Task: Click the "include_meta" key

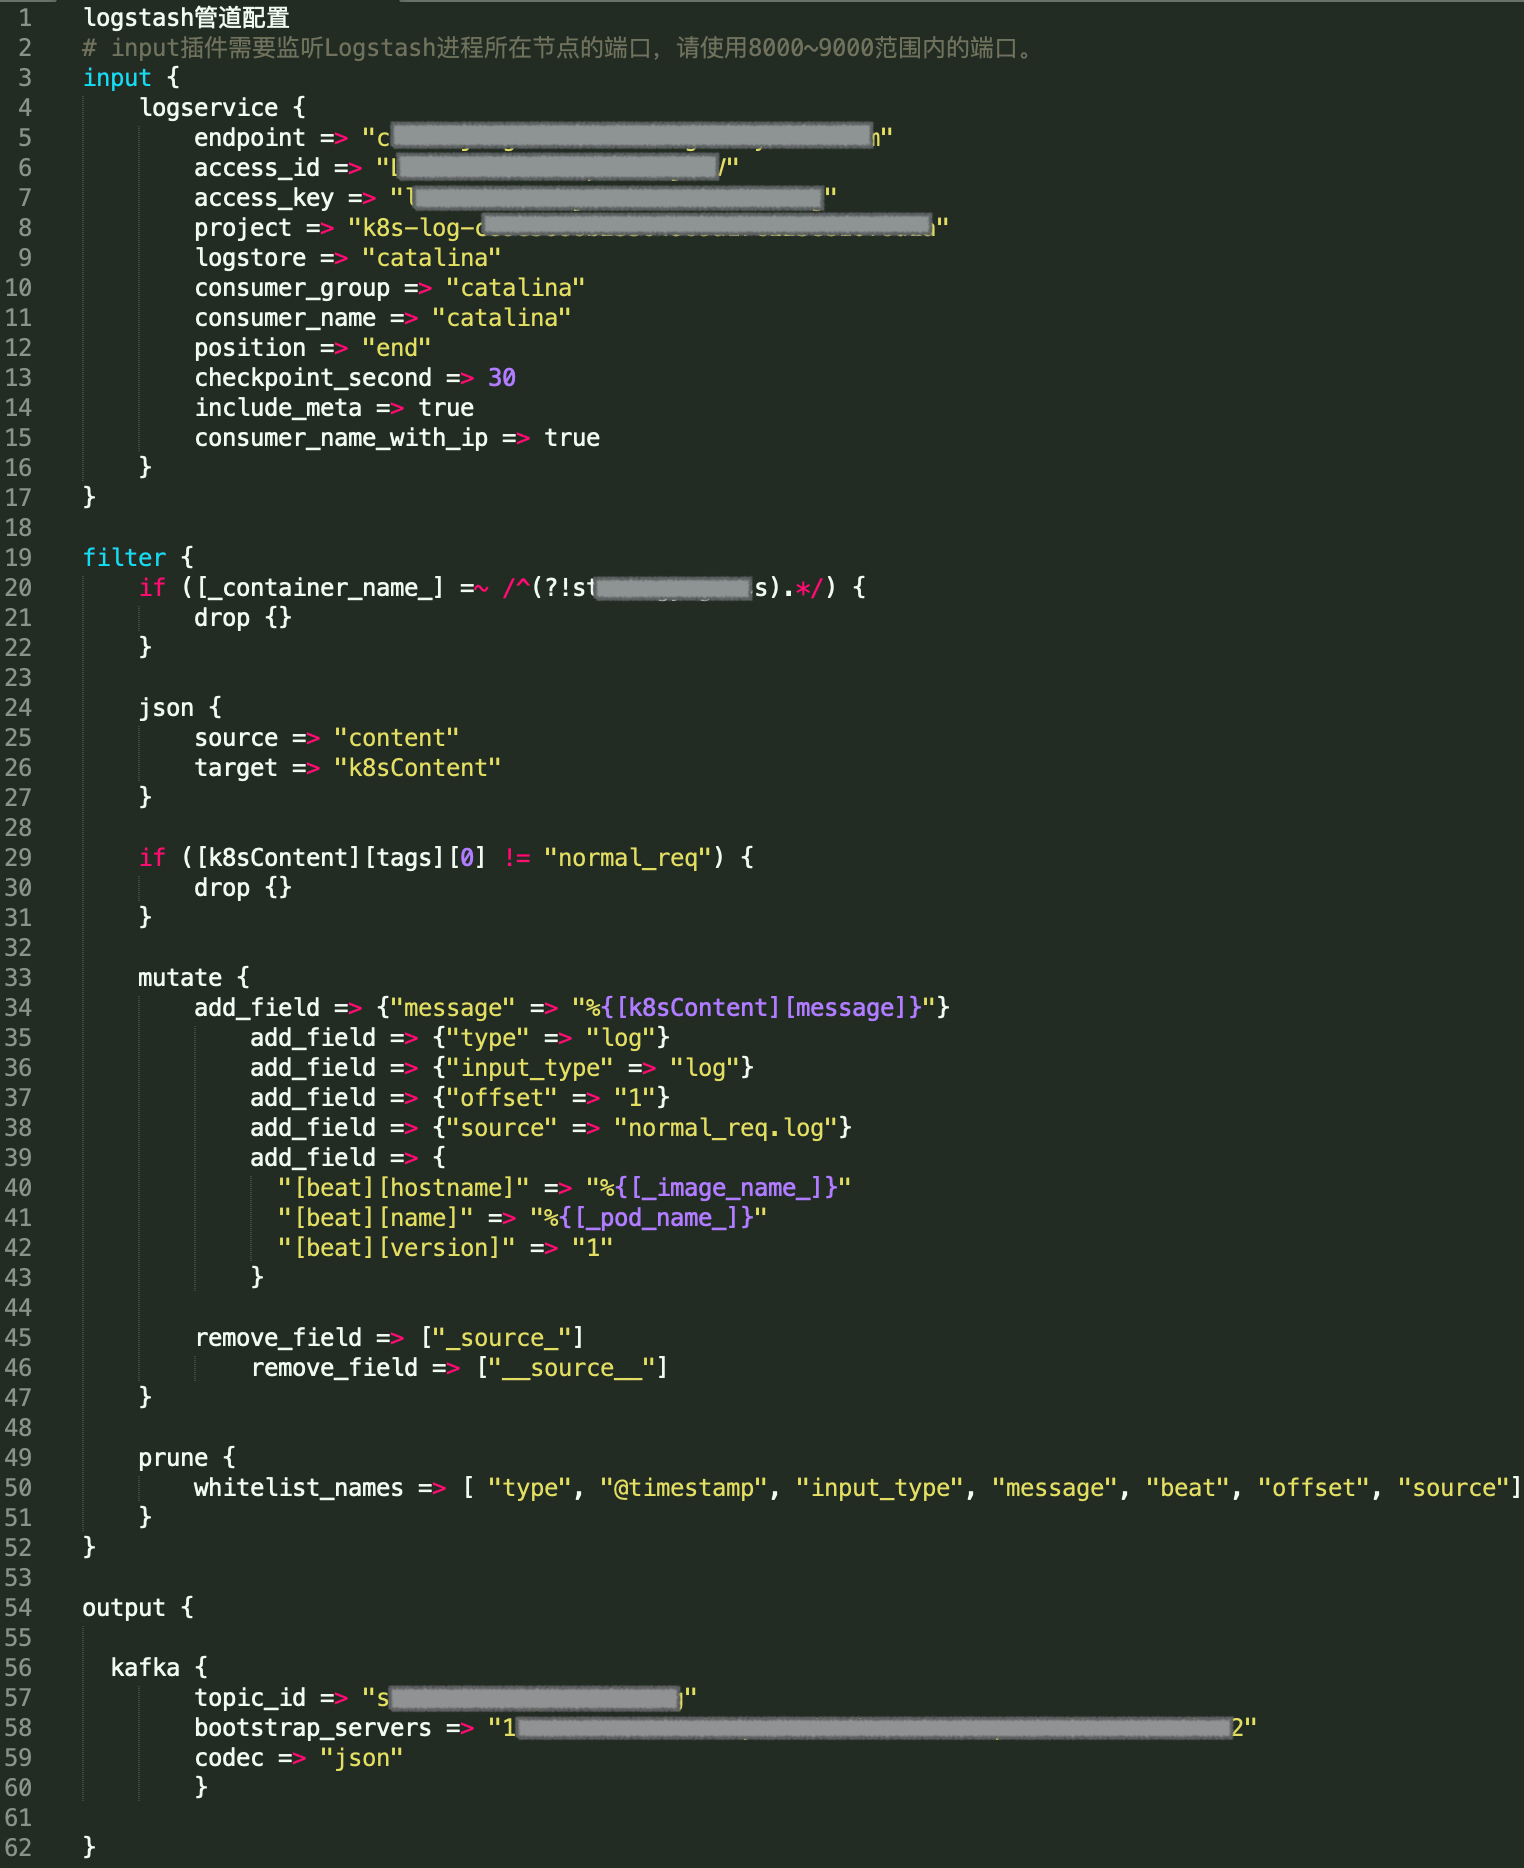Action: [278, 407]
